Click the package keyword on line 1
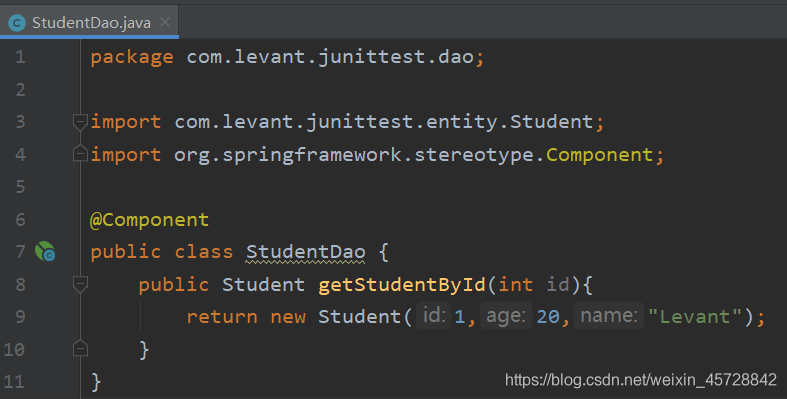Viewport: 787px width, 399px height. pyautogui.click(x=132, y=57)
